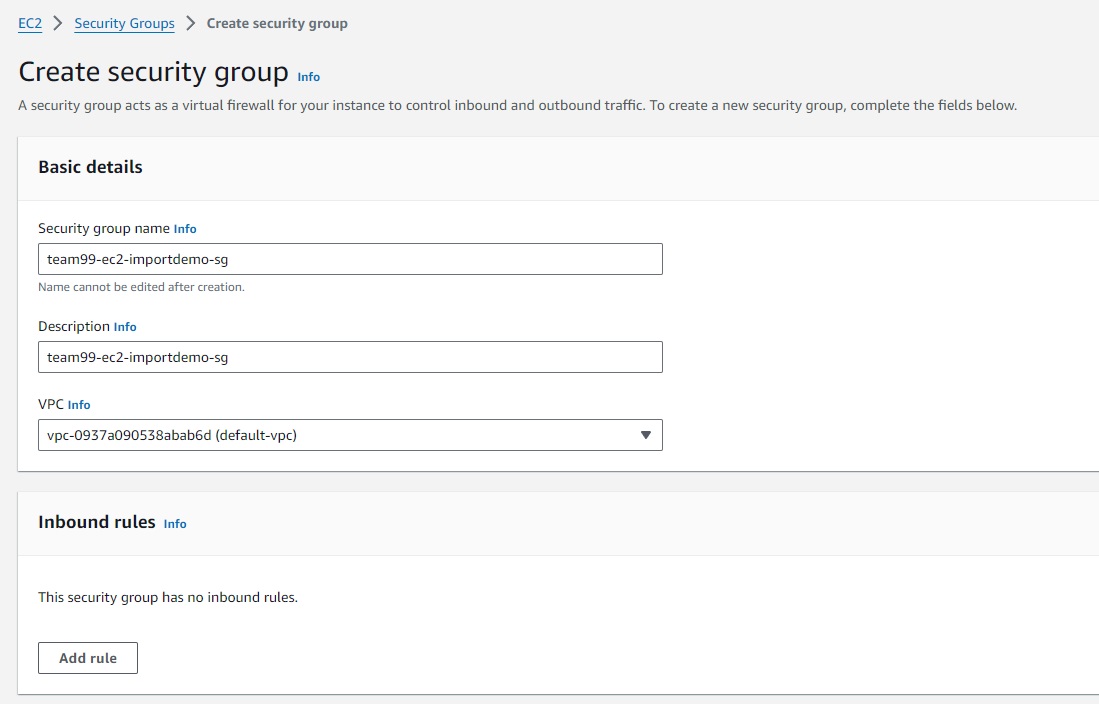Image resolution: width=1099 pixels, height=704 pixels.
Task: Click the chevron after Security Groups breadcrumb
Action: (190, 23)
